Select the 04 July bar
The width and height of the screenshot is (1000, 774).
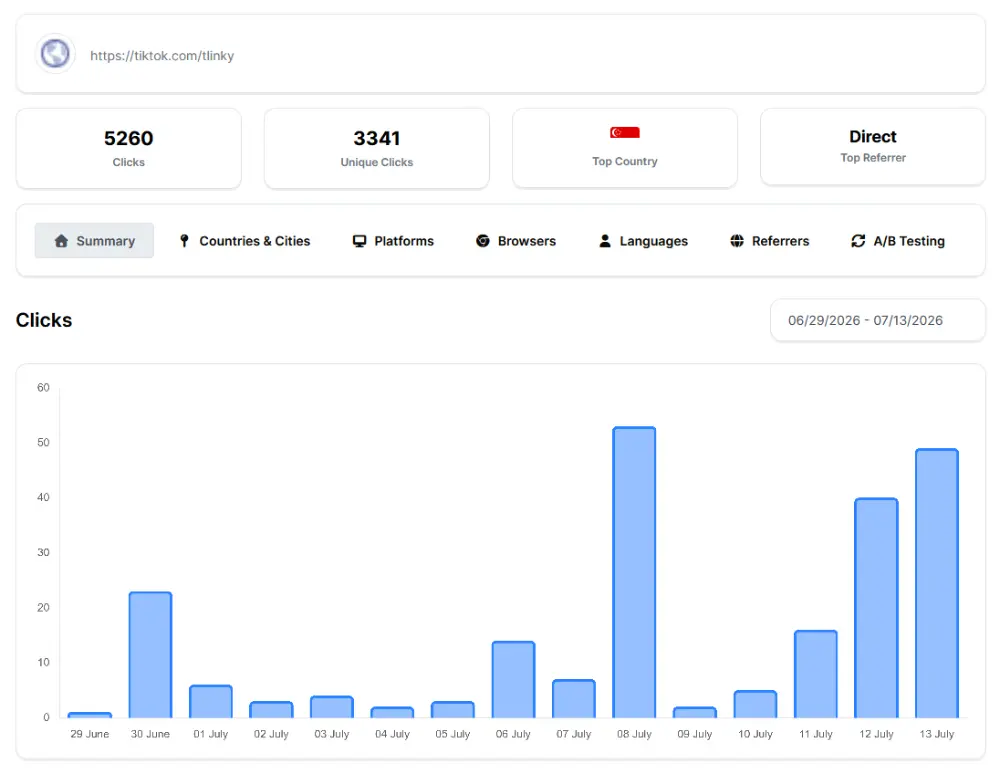point(392,712)
